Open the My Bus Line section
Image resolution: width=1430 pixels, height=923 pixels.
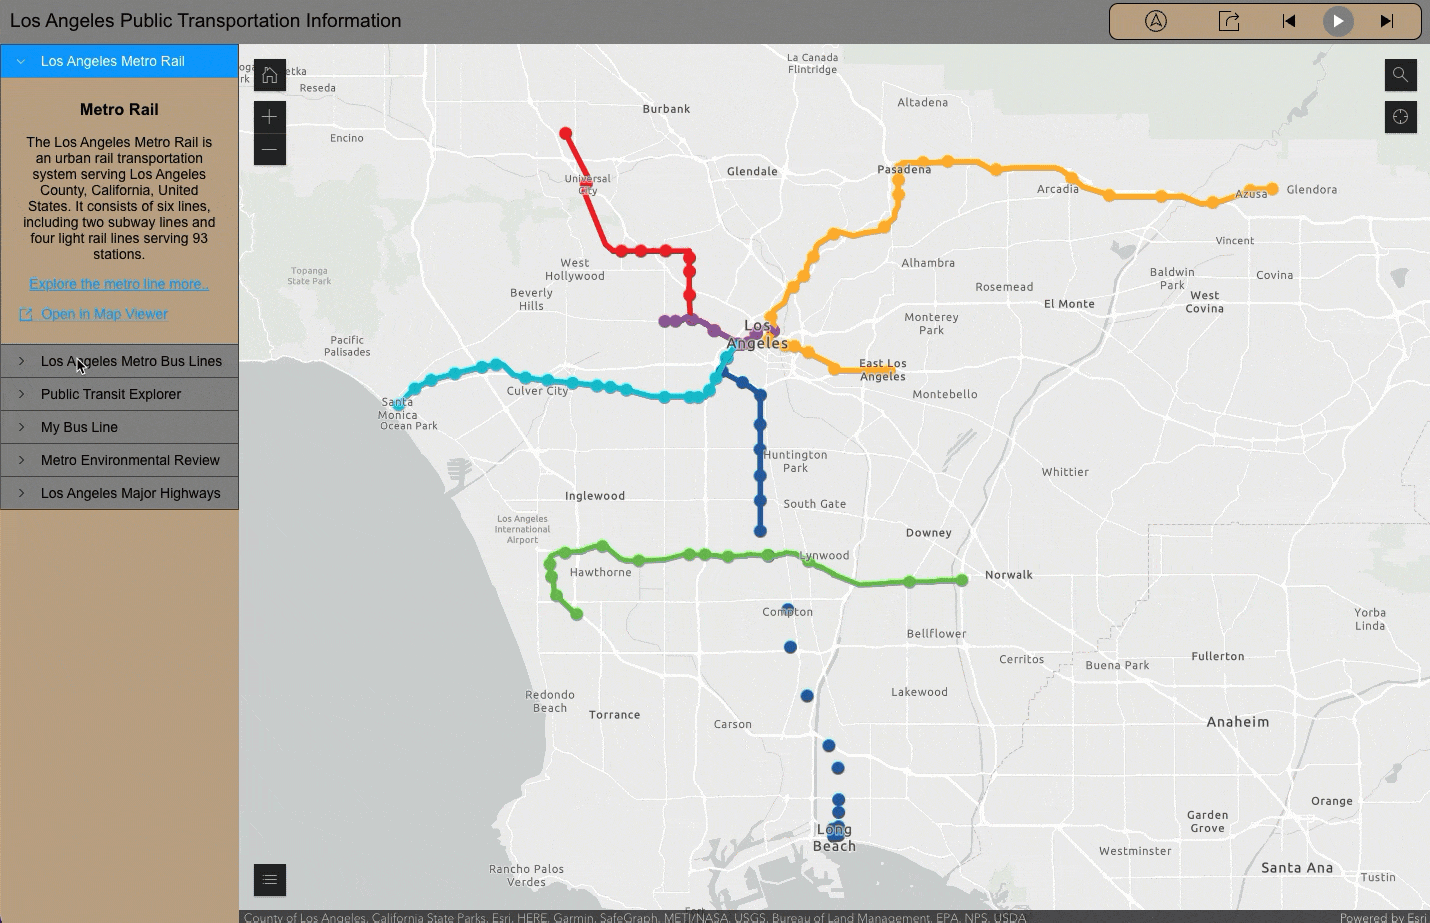pos(119,427)
